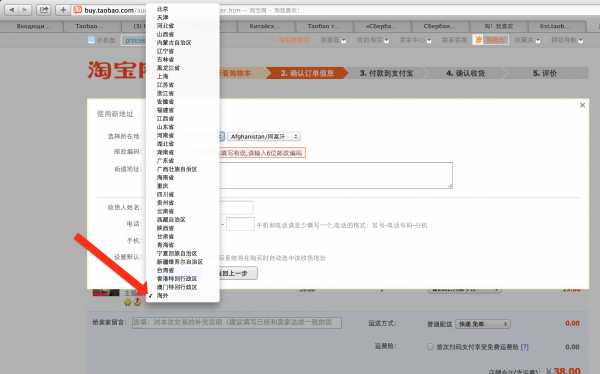600x374 pixels.
Task: Click the 返回上一步 button
Action: coord(238,273)
